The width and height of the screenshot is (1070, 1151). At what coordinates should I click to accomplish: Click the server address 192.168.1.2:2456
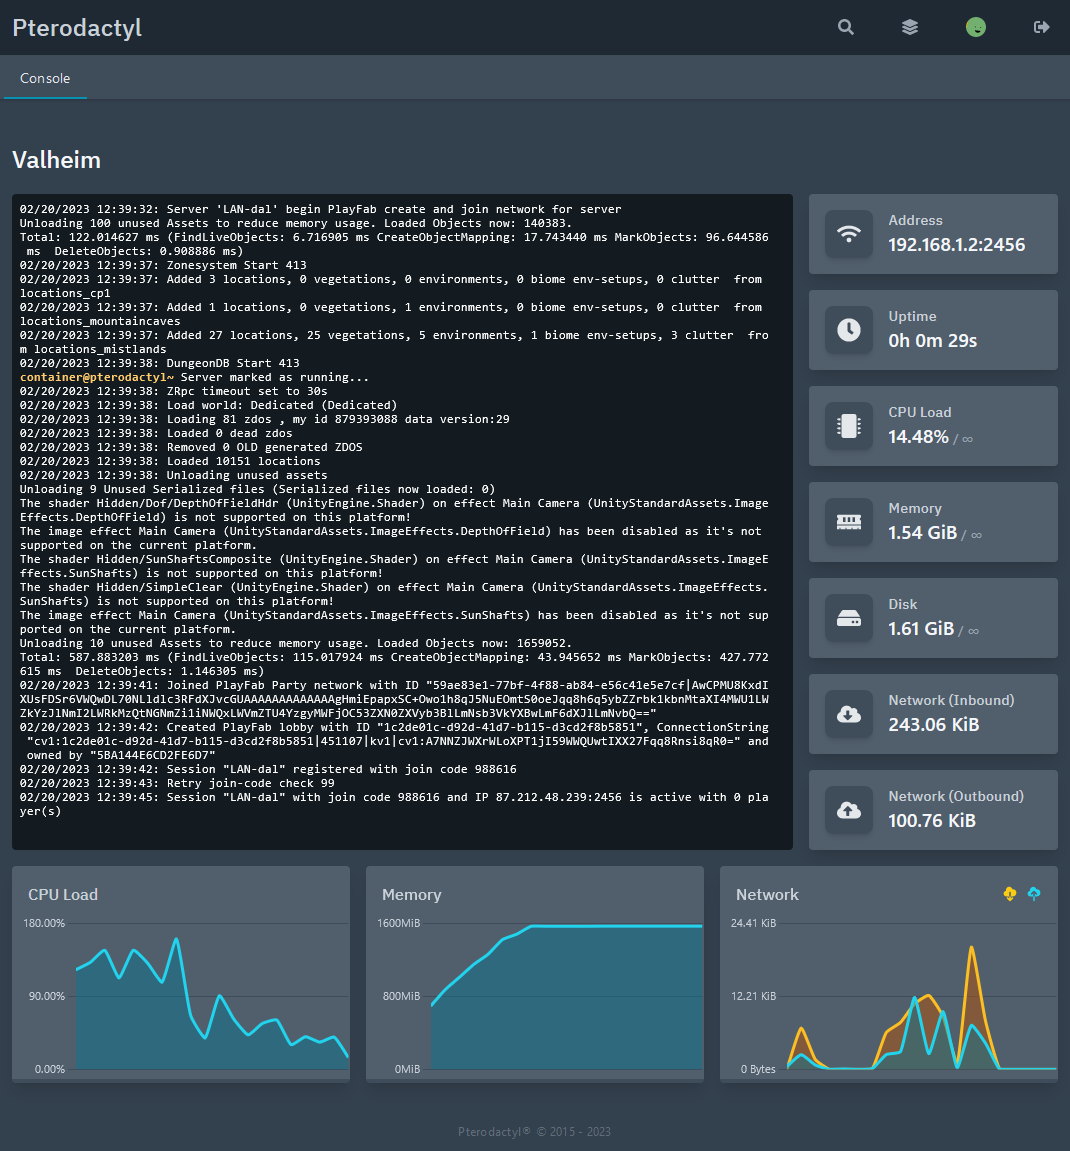pos(957,245)
